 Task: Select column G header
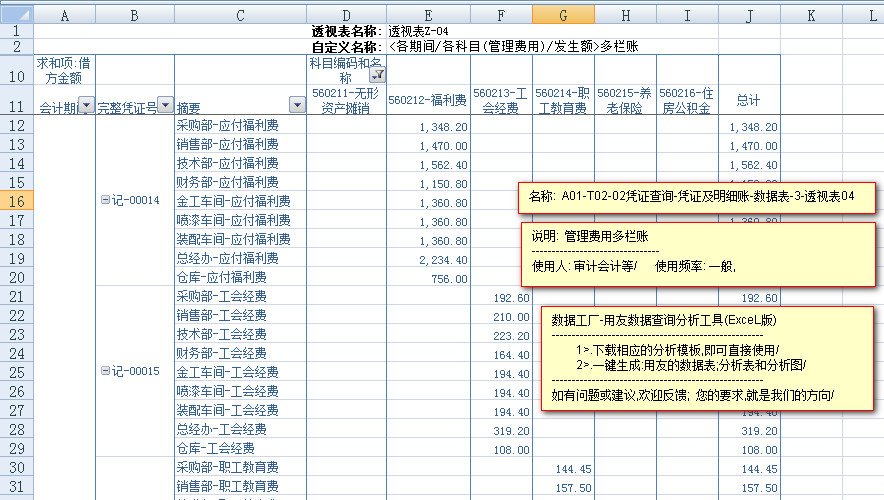tap(566, 16)
